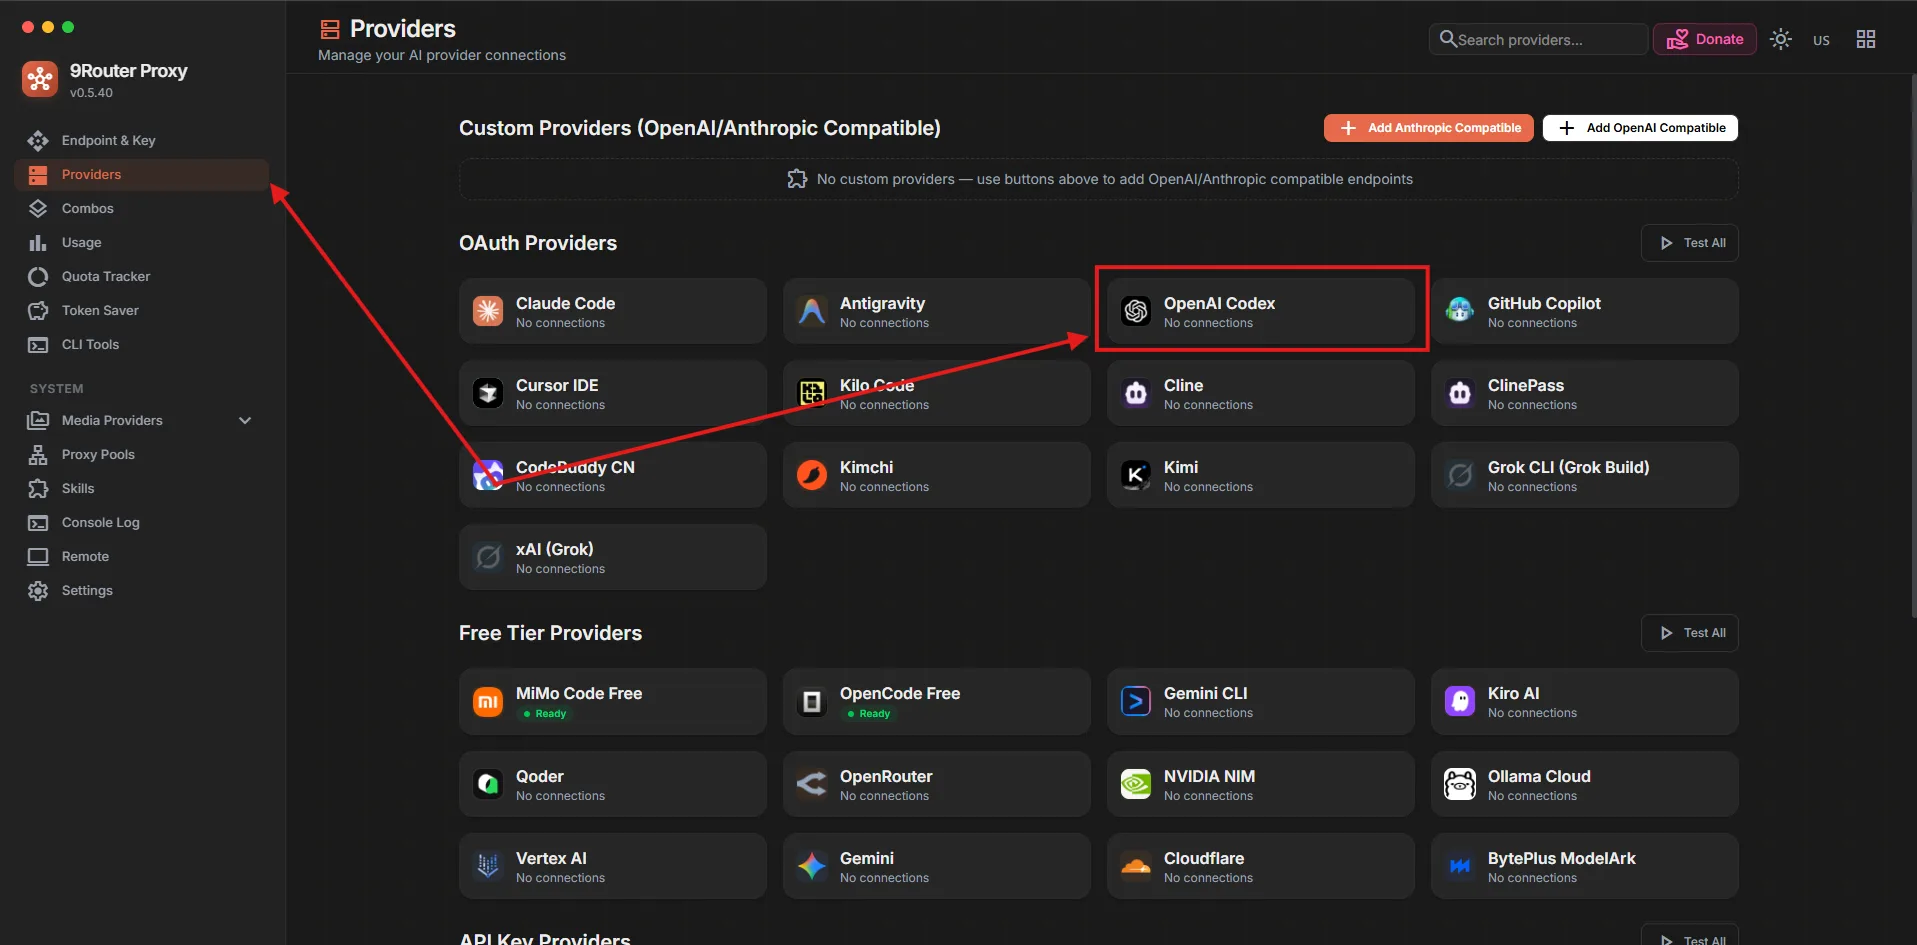This screenshot has height=945, width=1917.
Task: Click the Kimchi provider icon
Action: coord(812,475)
